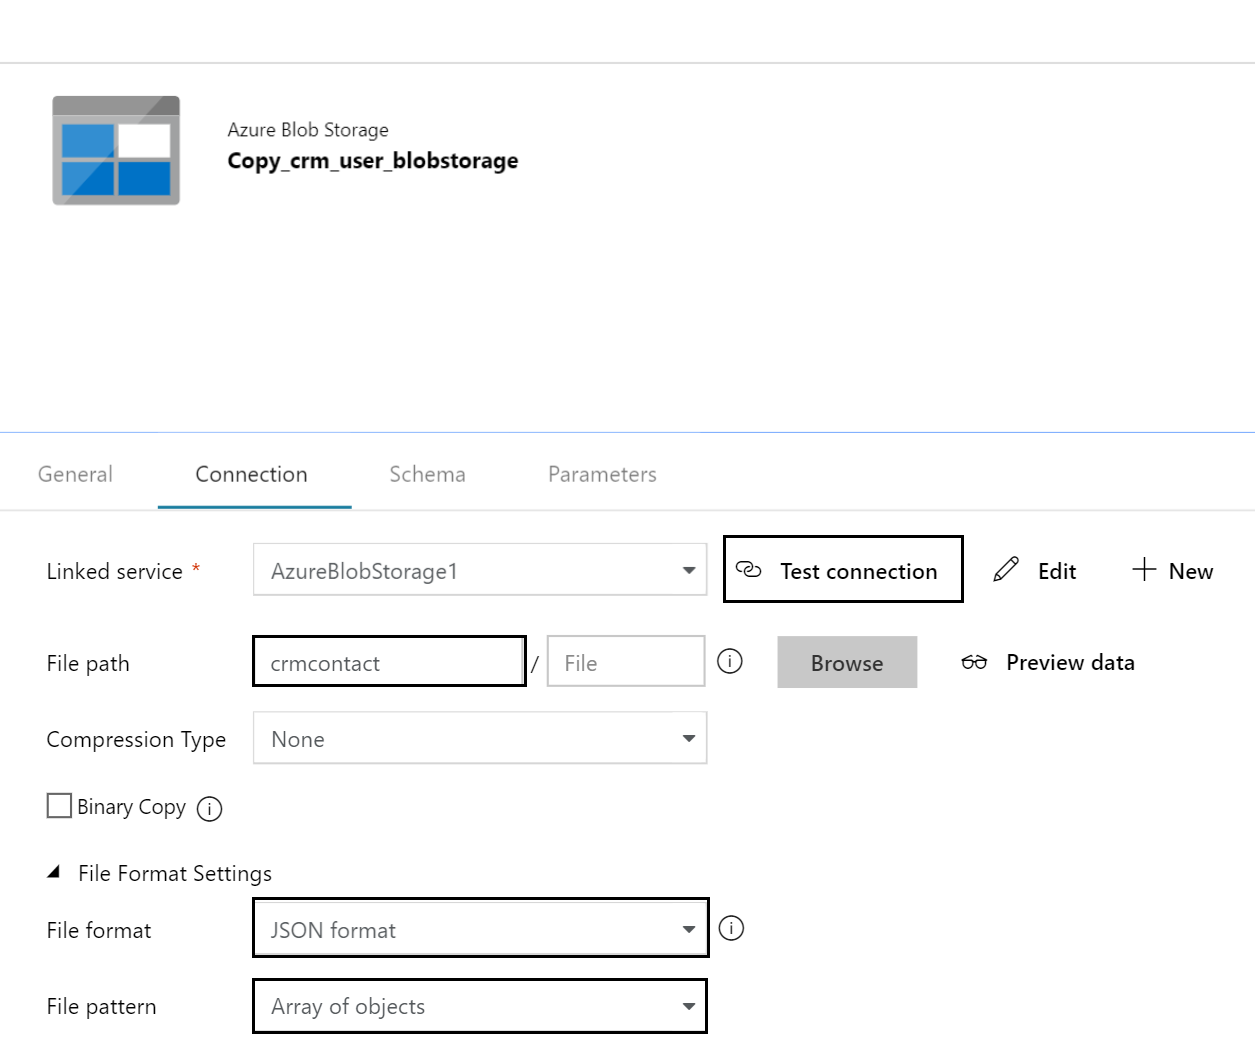Create a New linked service
The height and width of the screenshot is (1047, 1255).
click(1173, 570)
